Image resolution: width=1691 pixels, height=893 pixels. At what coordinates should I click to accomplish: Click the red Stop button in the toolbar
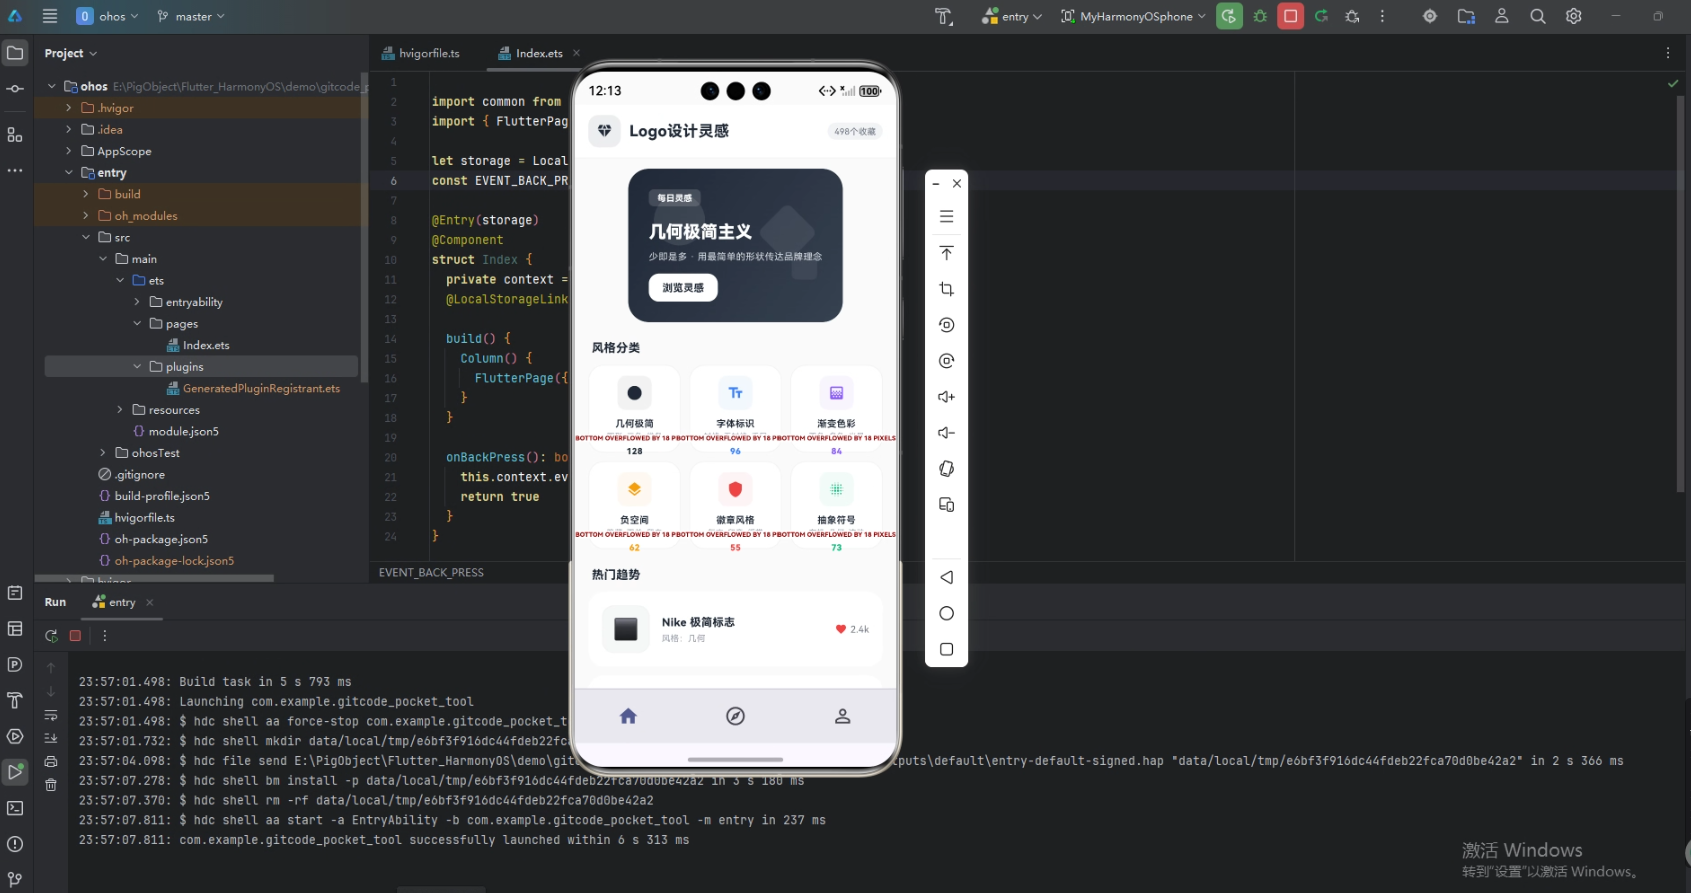(1291, 16)
